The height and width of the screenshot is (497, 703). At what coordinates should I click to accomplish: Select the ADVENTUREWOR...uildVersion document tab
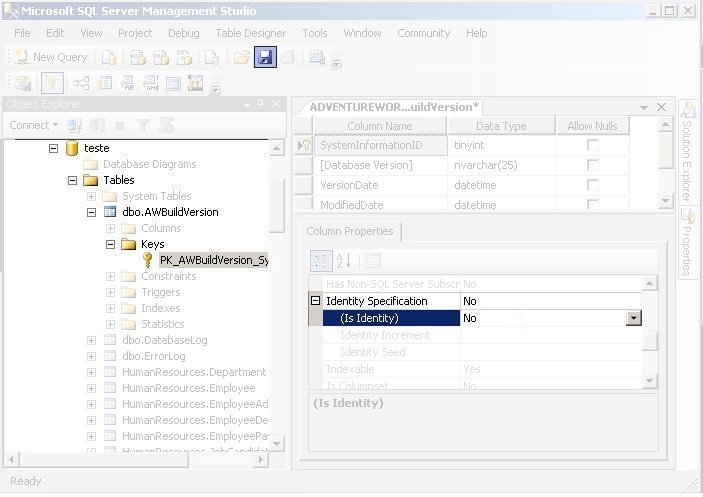point(394,107)
